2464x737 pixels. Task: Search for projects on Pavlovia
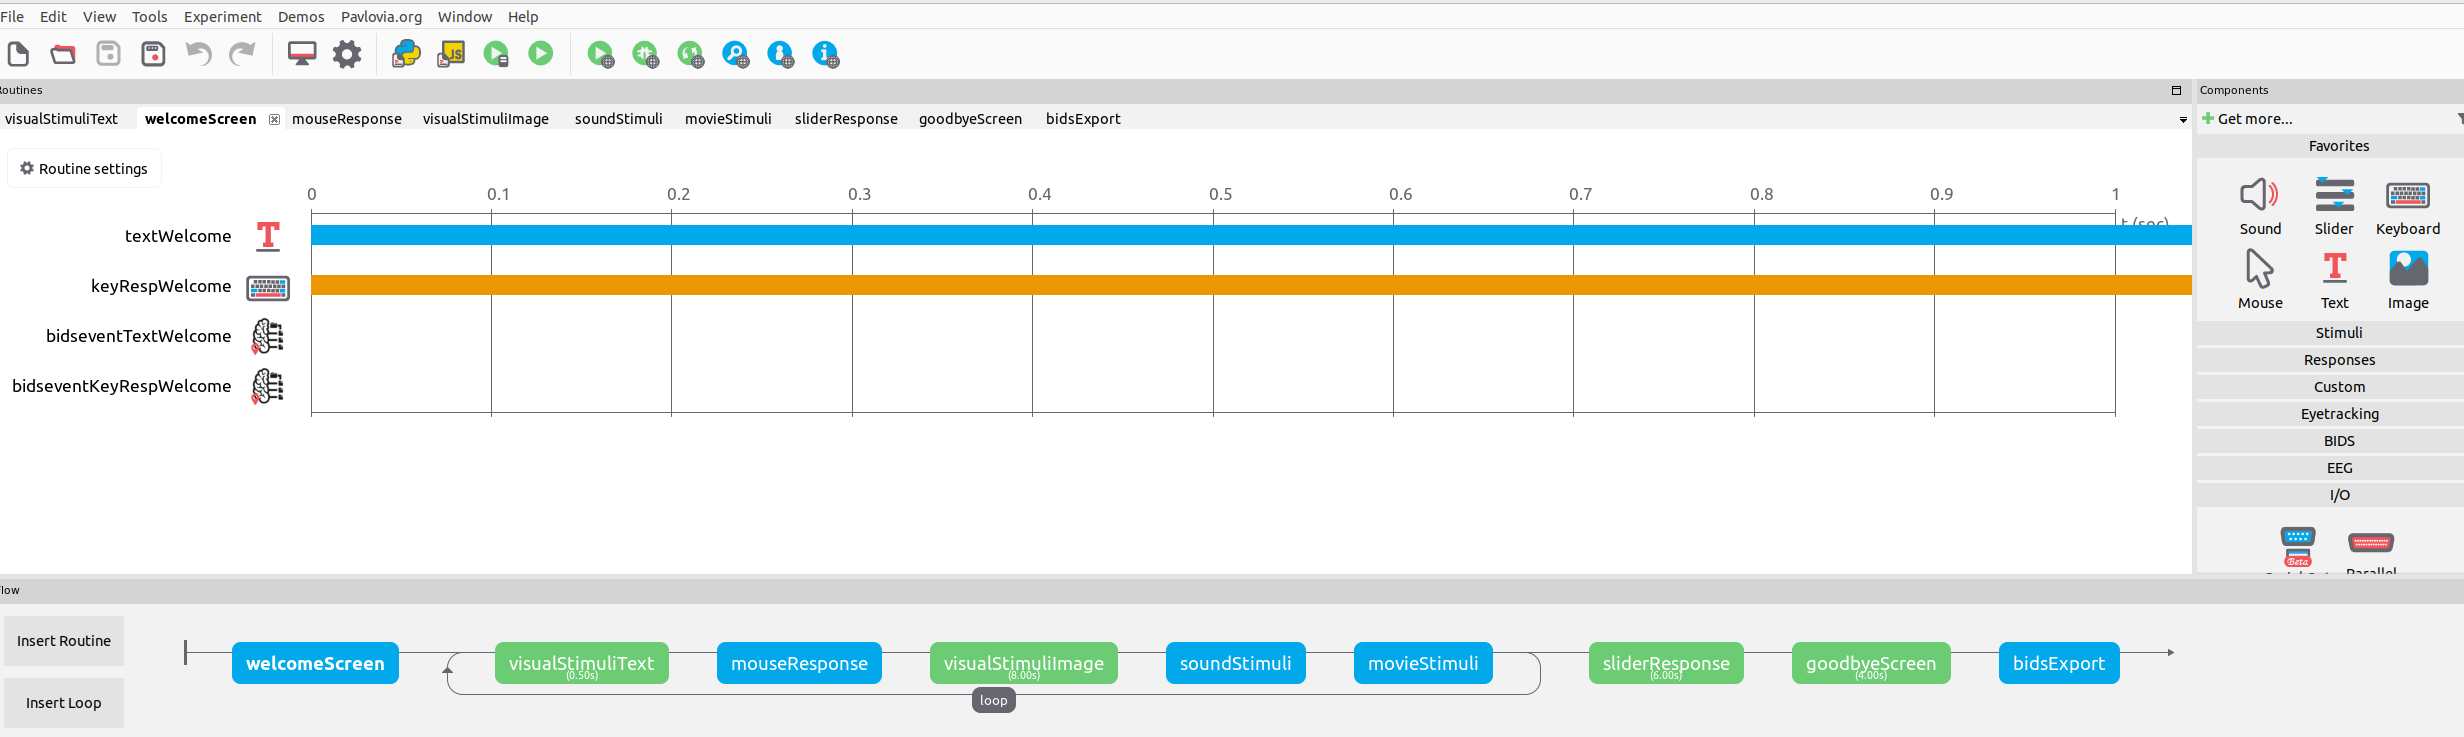point(735,54)
